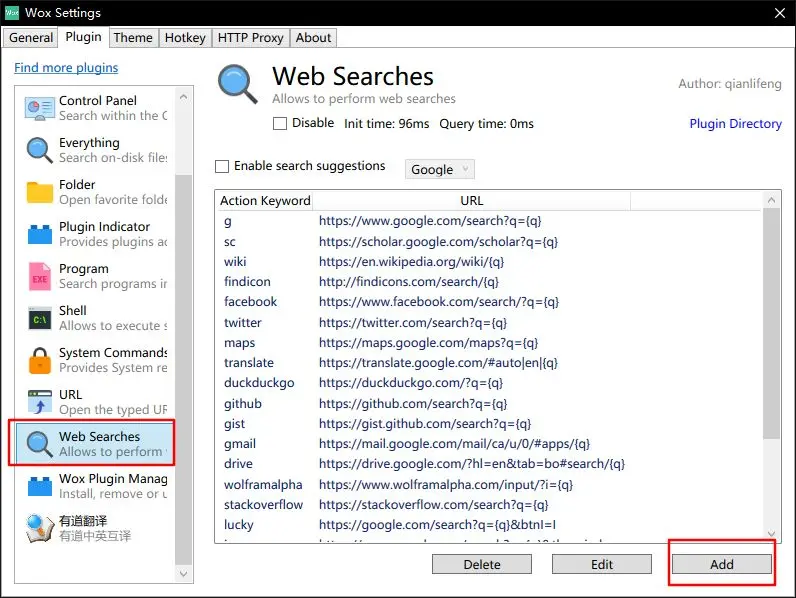Click the large Web Searches header icon
The image size is (796, 598).
pyautogui.click(x=238, y=84)
